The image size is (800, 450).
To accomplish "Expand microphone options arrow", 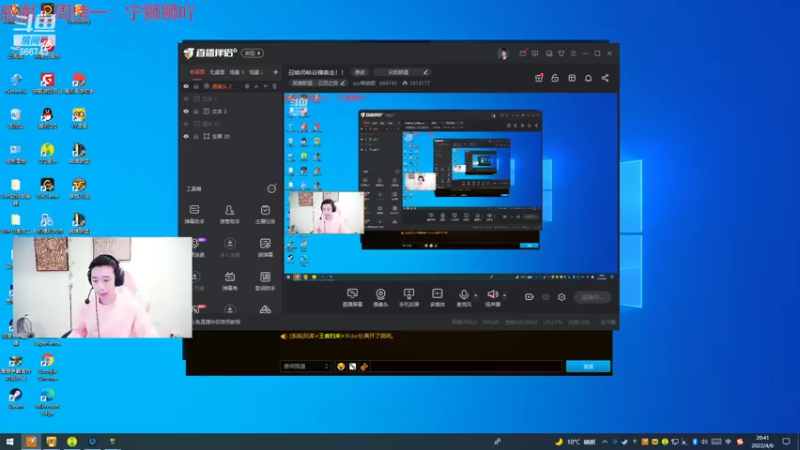I will [476, 295].
